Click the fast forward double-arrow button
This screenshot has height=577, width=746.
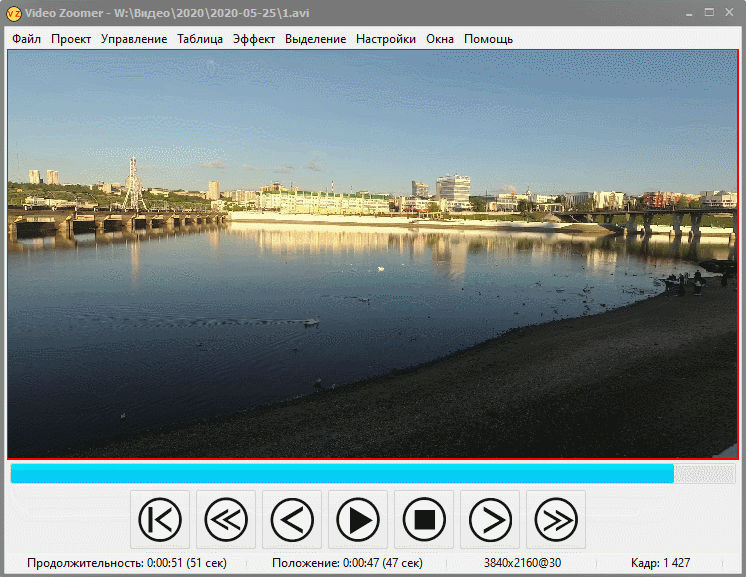(556, 519)
